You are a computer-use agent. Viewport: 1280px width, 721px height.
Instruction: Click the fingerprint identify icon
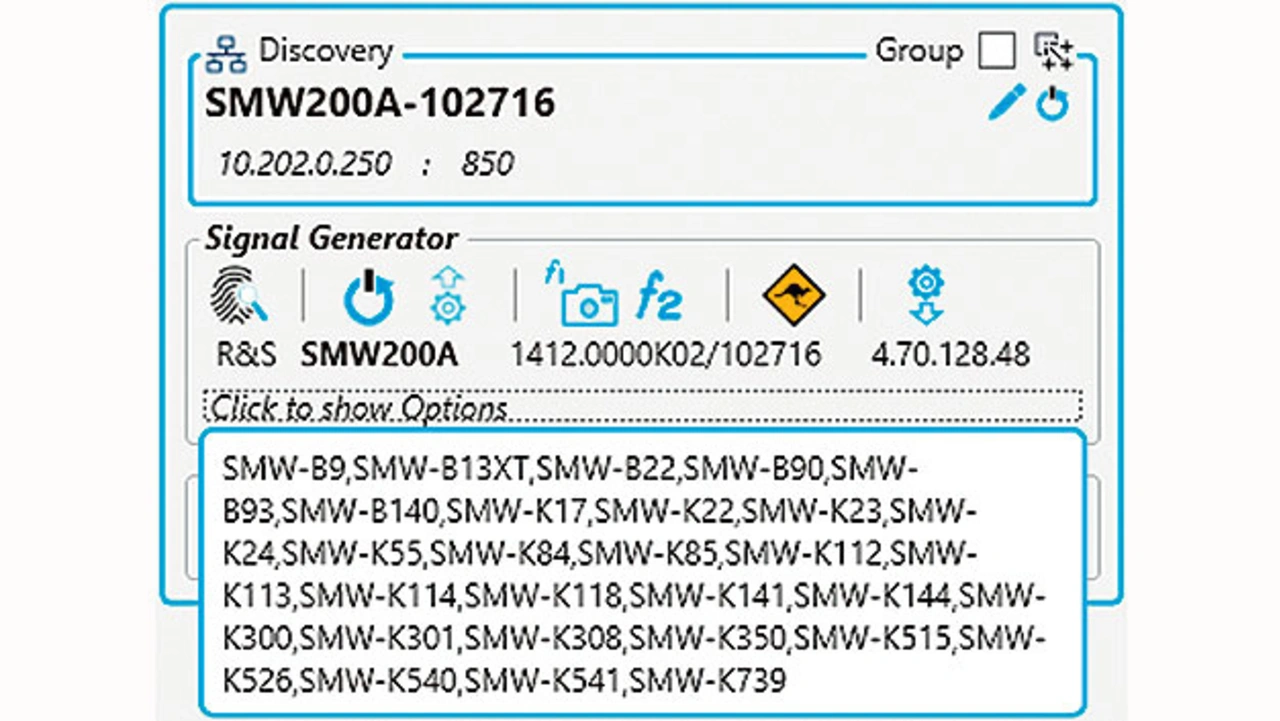tap(239, 298)
